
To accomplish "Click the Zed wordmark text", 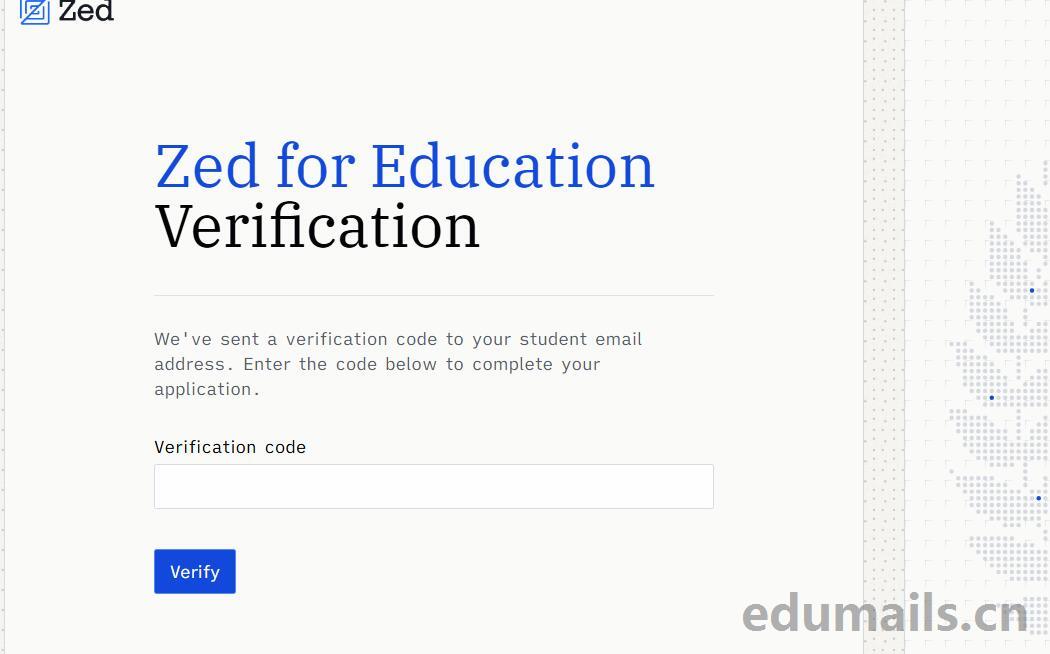I will coord(86,11).
